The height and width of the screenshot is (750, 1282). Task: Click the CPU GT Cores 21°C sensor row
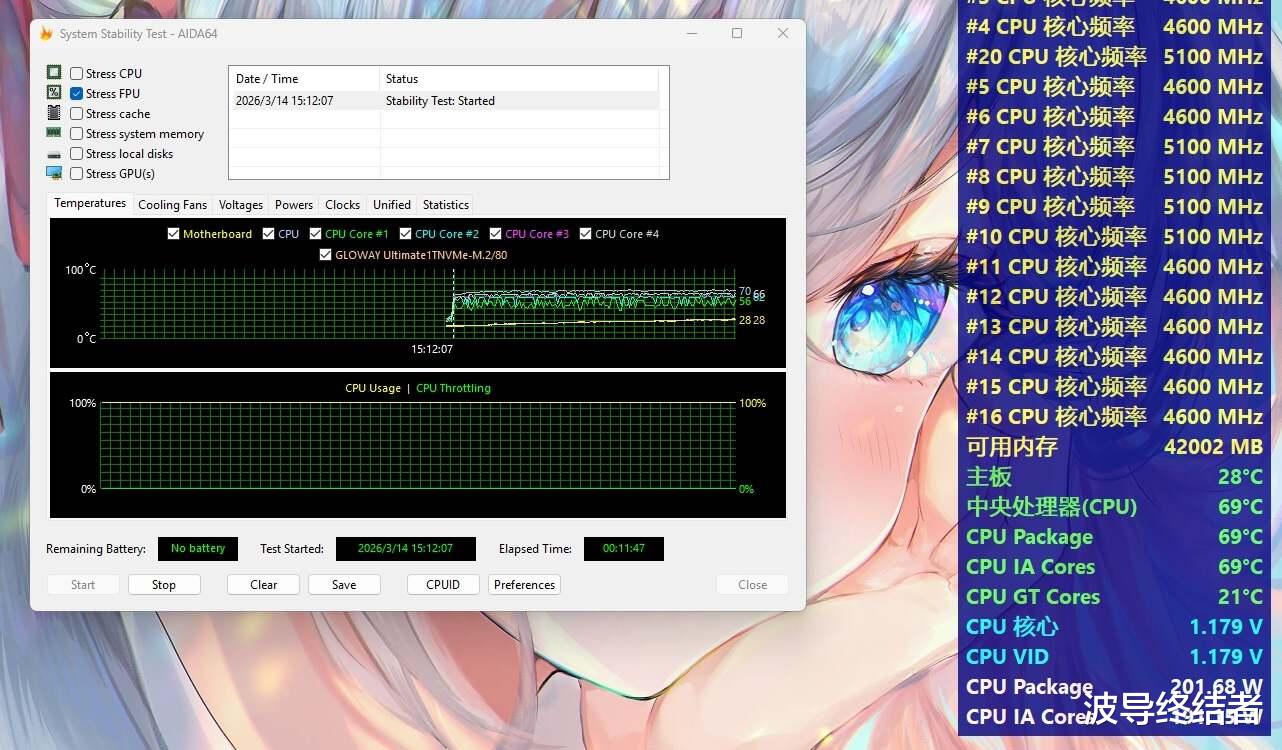pos(1115,597)
